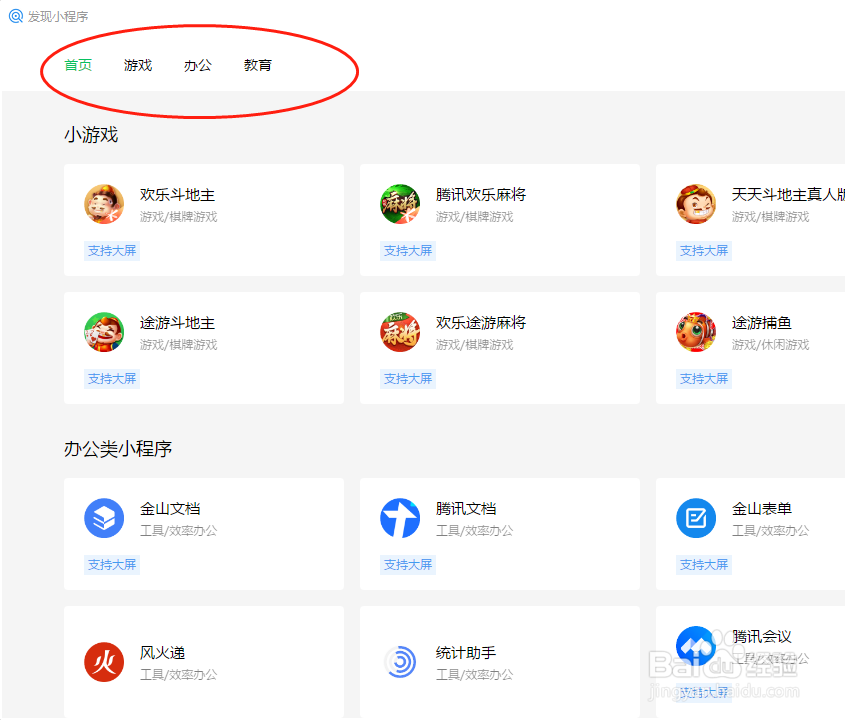Open the 欢乐斗地主 game icon
This screenshot has height=720, width=845.
point(104,204)
